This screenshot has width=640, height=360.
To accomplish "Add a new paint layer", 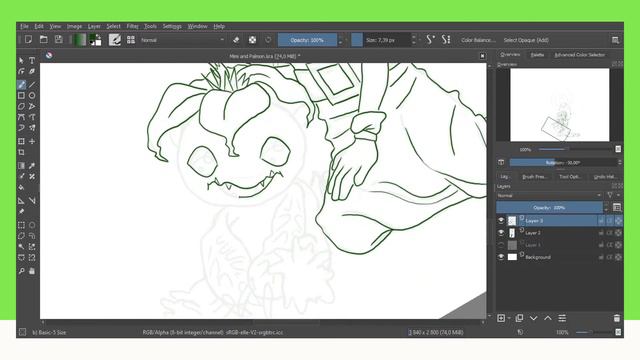I will (x=501, y=318).
